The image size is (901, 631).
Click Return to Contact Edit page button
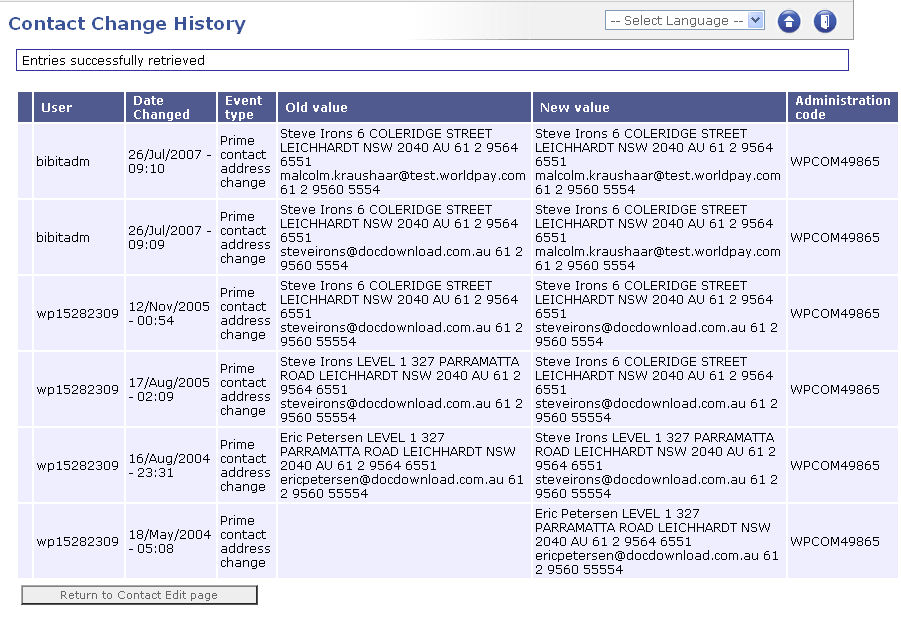coord(139,595)
